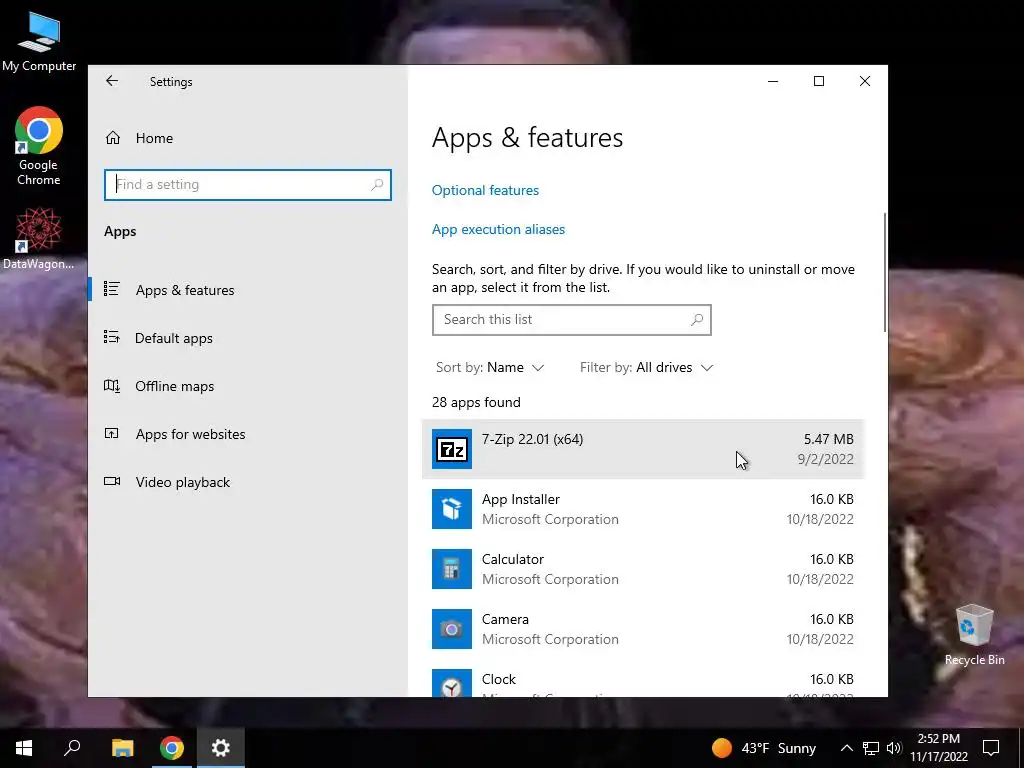Click the Find a setting field
The height and width of the screenshot is (768, 1024).
point(248,185)
